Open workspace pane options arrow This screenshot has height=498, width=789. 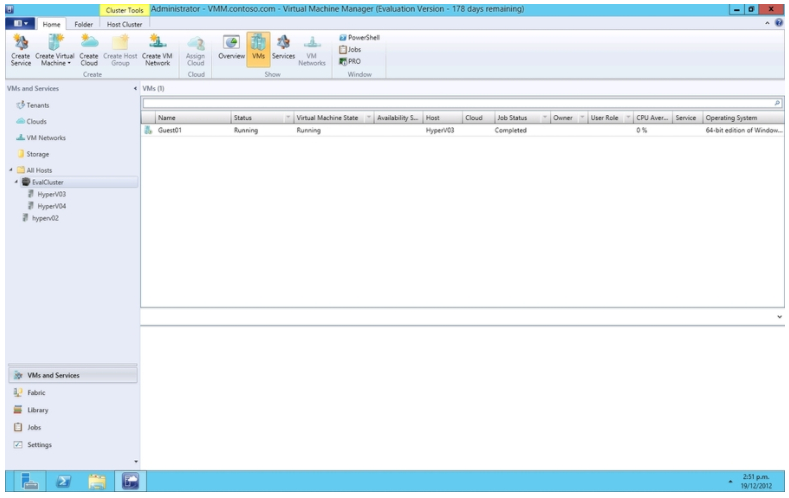[135, 462]
